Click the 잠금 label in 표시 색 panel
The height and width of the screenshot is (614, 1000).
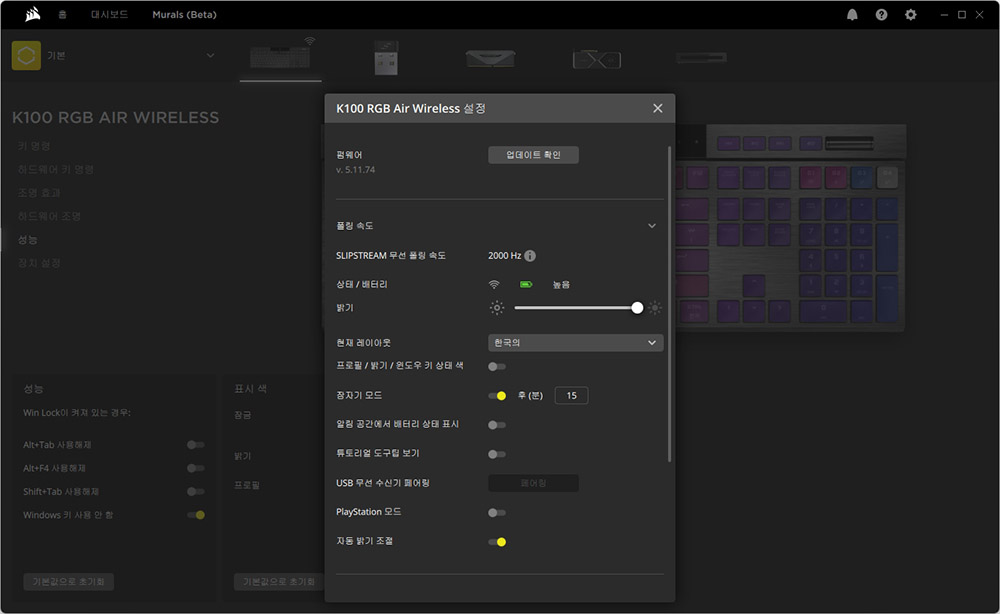click(x=242, y=415)
